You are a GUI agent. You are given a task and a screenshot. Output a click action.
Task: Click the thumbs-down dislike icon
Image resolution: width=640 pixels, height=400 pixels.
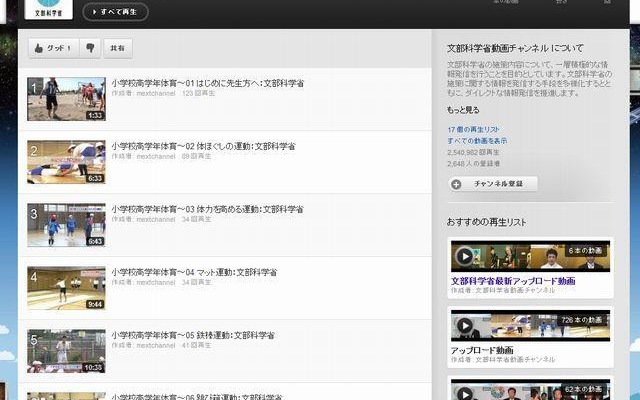pos(90,48)
